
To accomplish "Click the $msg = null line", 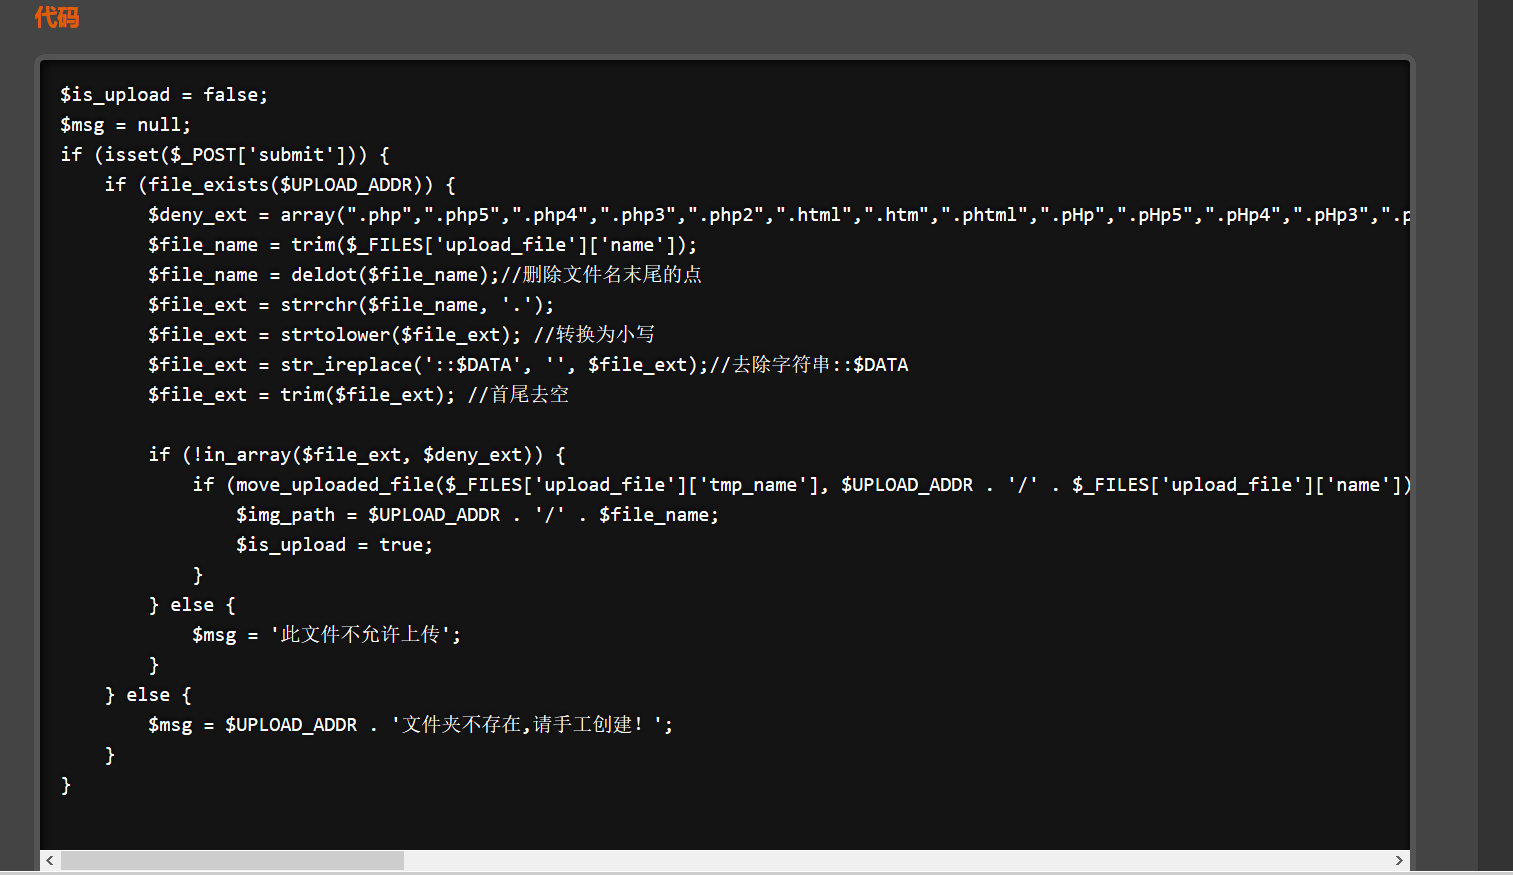I will pyautogui.click(x=125, y=125).
